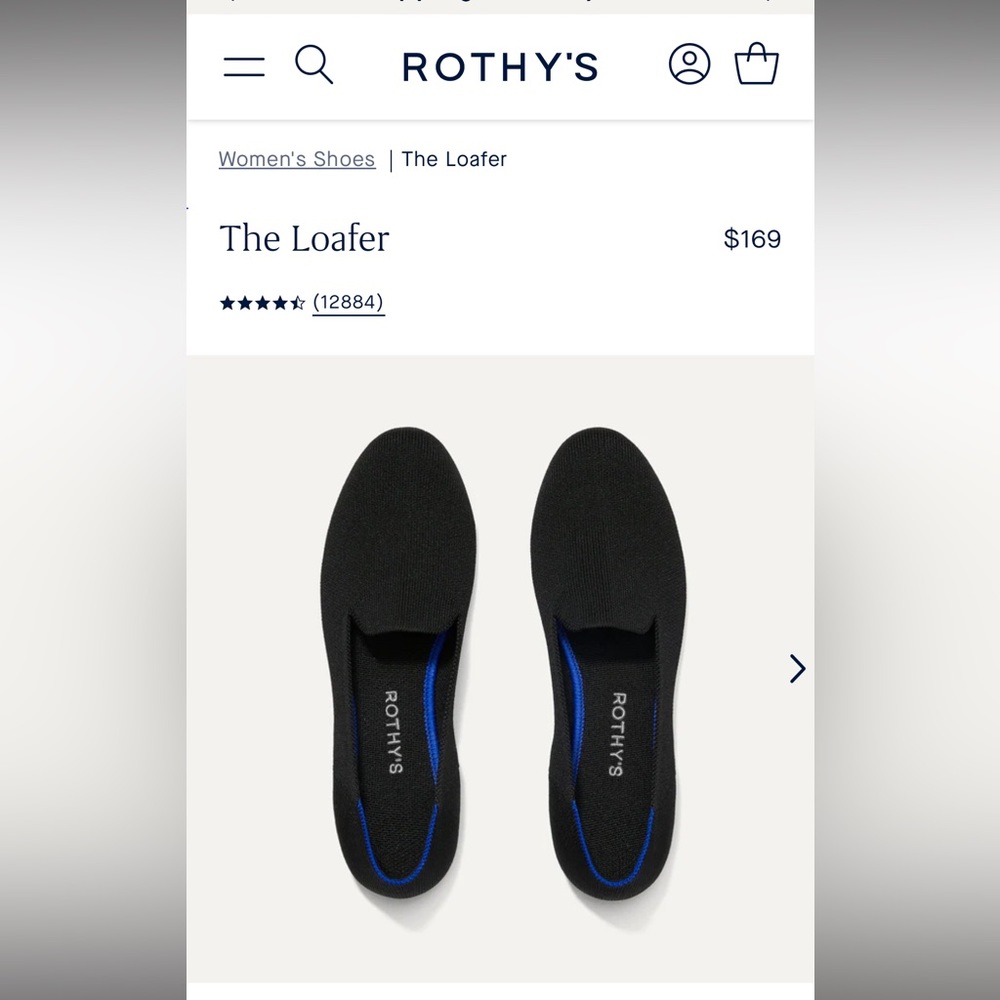
Task: Click the right-facing image chevron
Action: click(x=797, y=668)
